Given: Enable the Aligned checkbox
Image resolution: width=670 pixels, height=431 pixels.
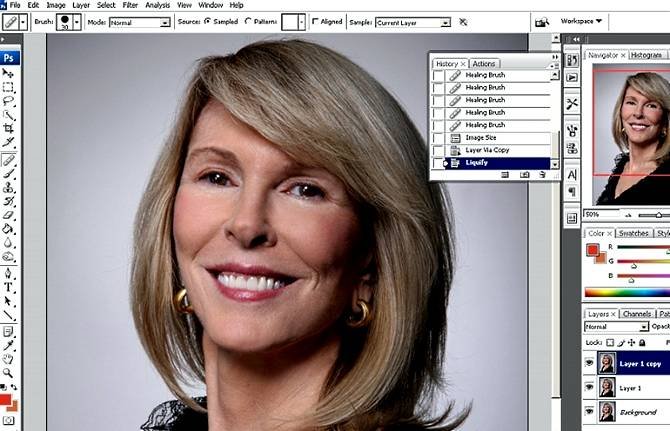Looking at the screenshot, I should 316,21.
